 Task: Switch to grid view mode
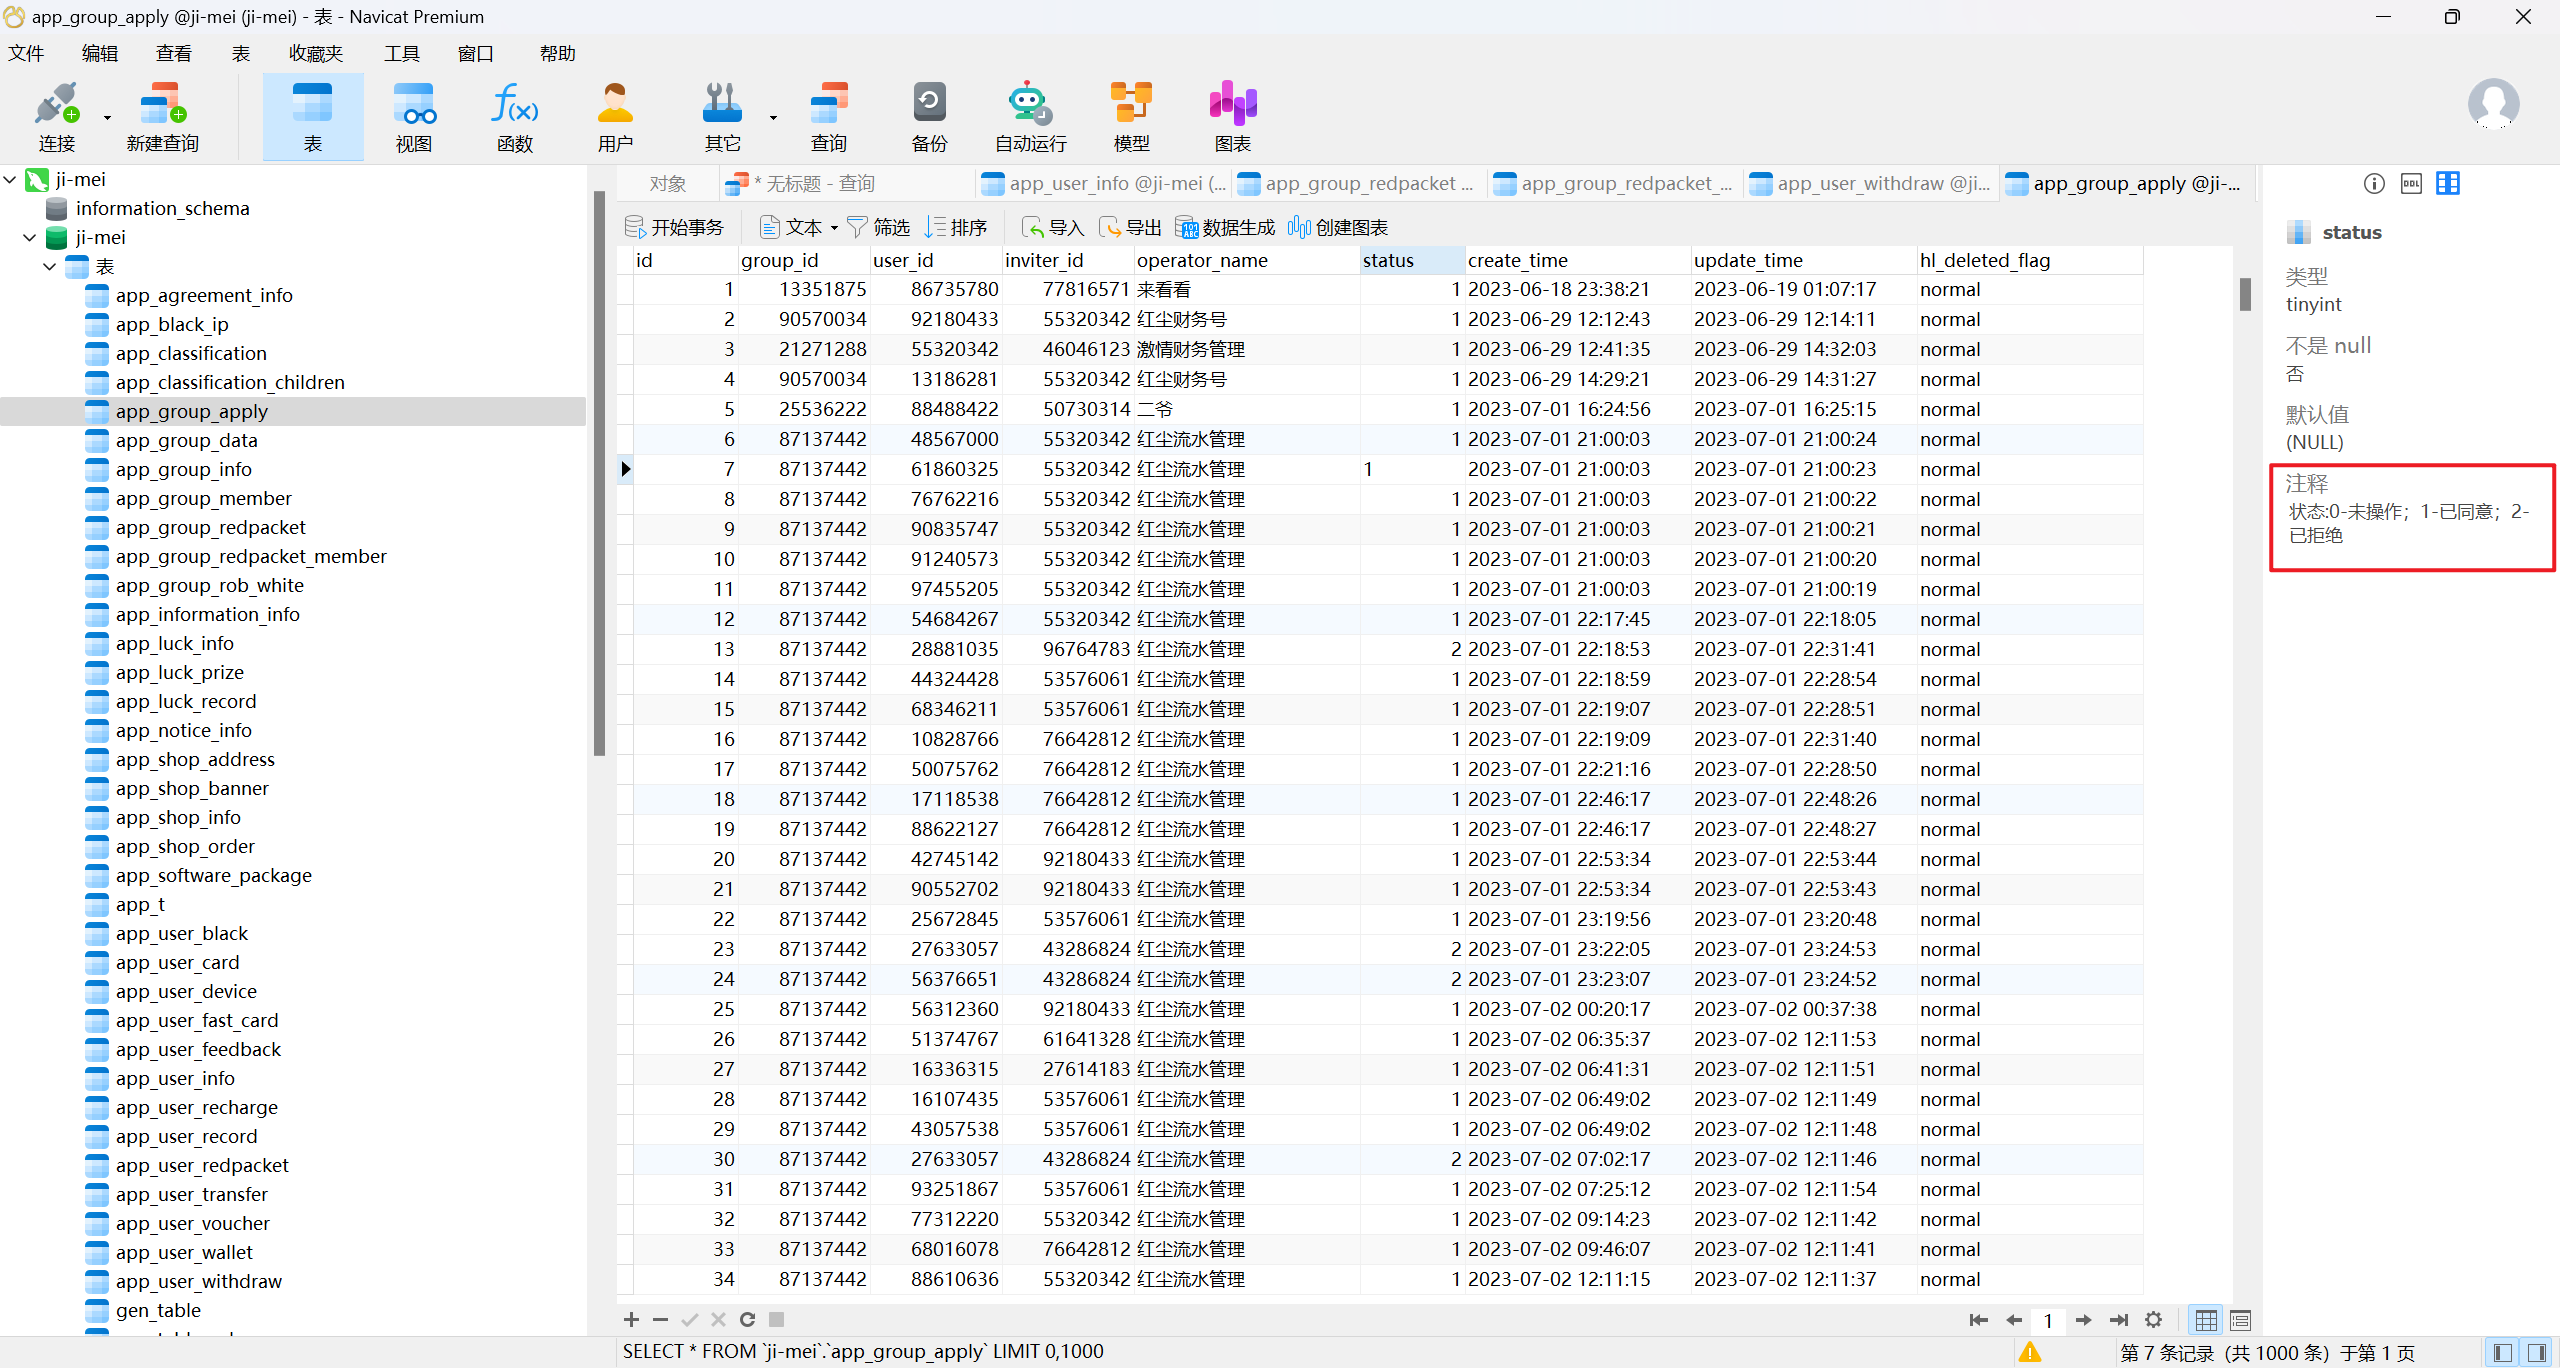pyautogui.click(x=2206, y=1320)
